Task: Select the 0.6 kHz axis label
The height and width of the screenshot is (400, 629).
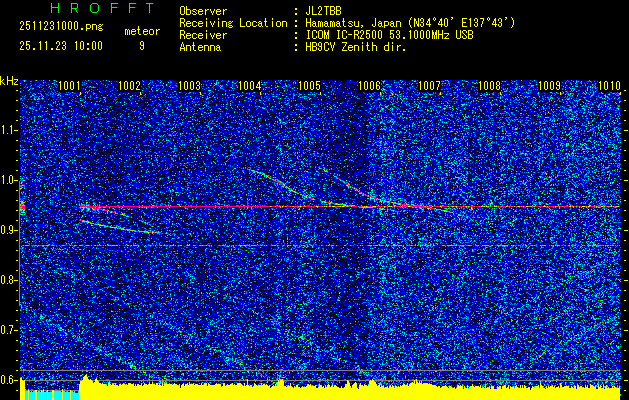Action: [x=9, y=380]
